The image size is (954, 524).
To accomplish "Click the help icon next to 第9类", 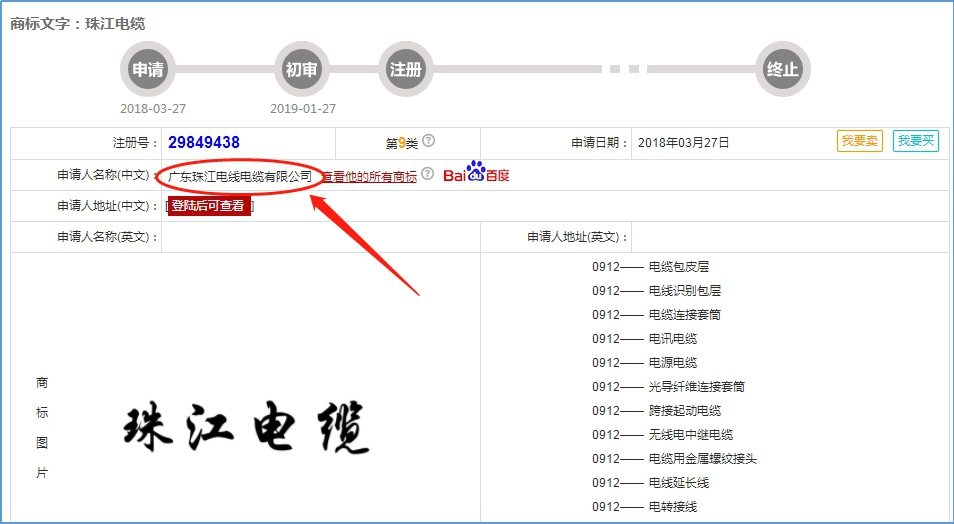I will click(x=429, y=141).
